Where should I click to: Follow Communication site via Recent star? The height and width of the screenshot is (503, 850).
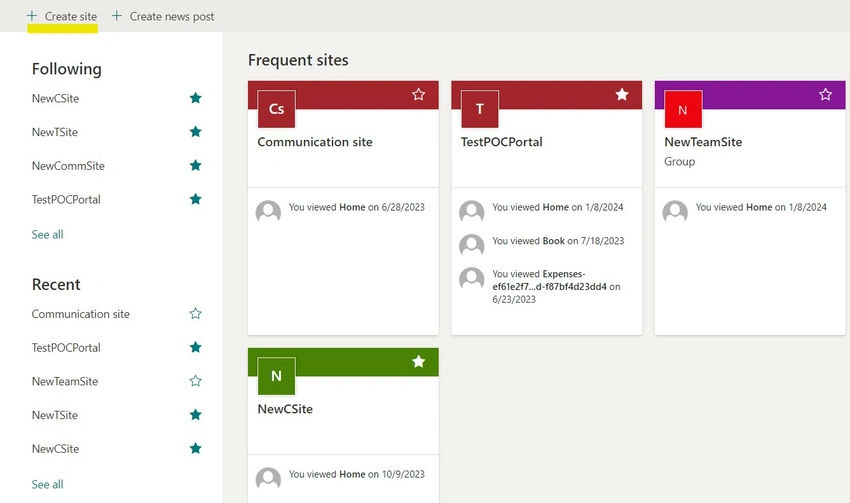195,313
